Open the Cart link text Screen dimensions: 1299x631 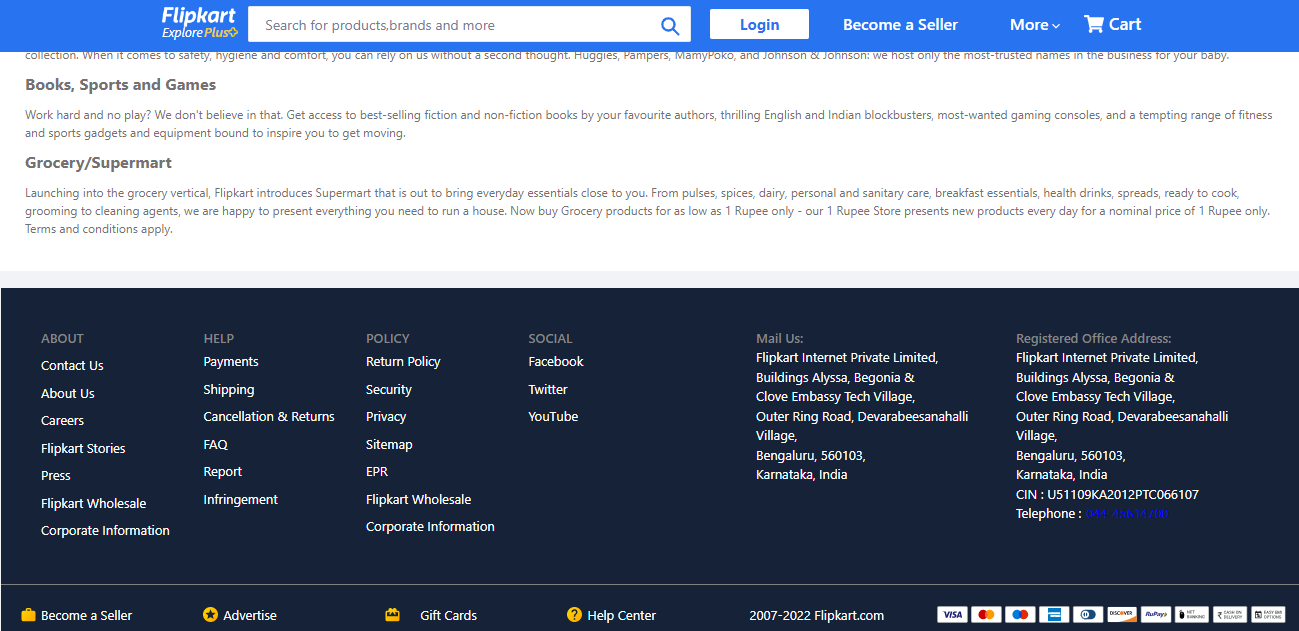[1125, 24]
